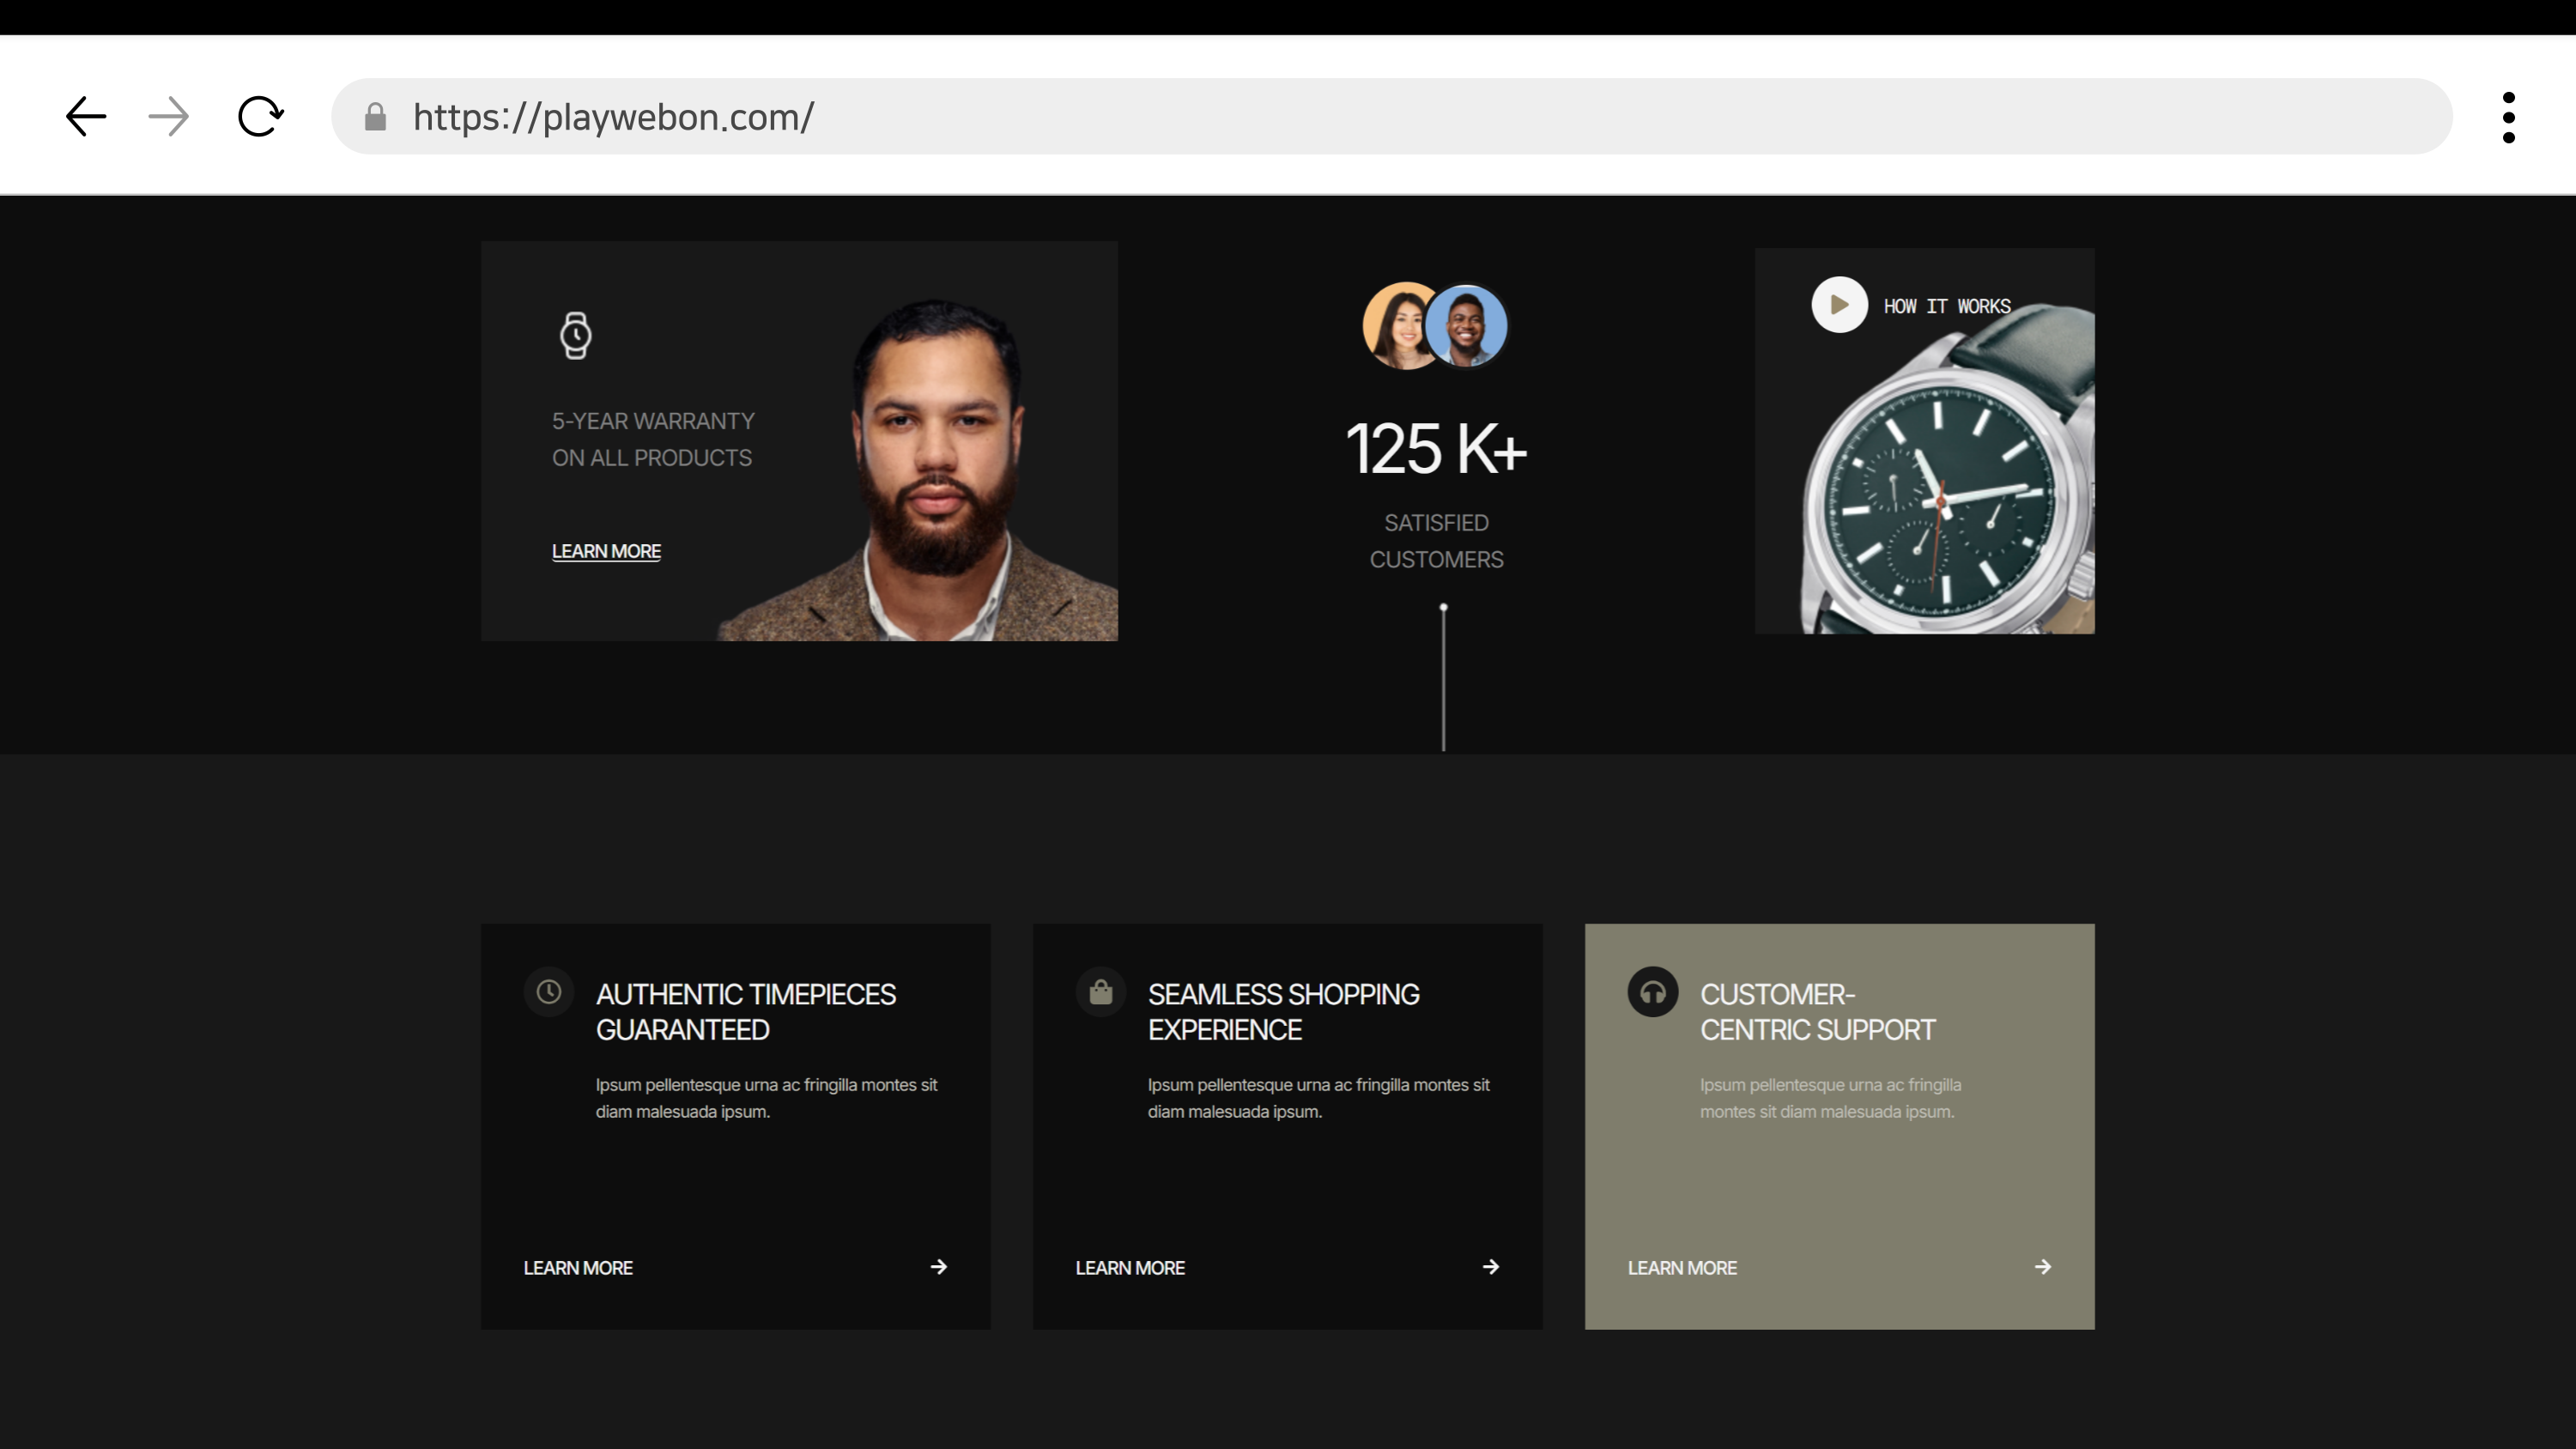Screen dimensions: 2576x1449
Task: Play the How It Works video
Action: [x=1839, y=305]
